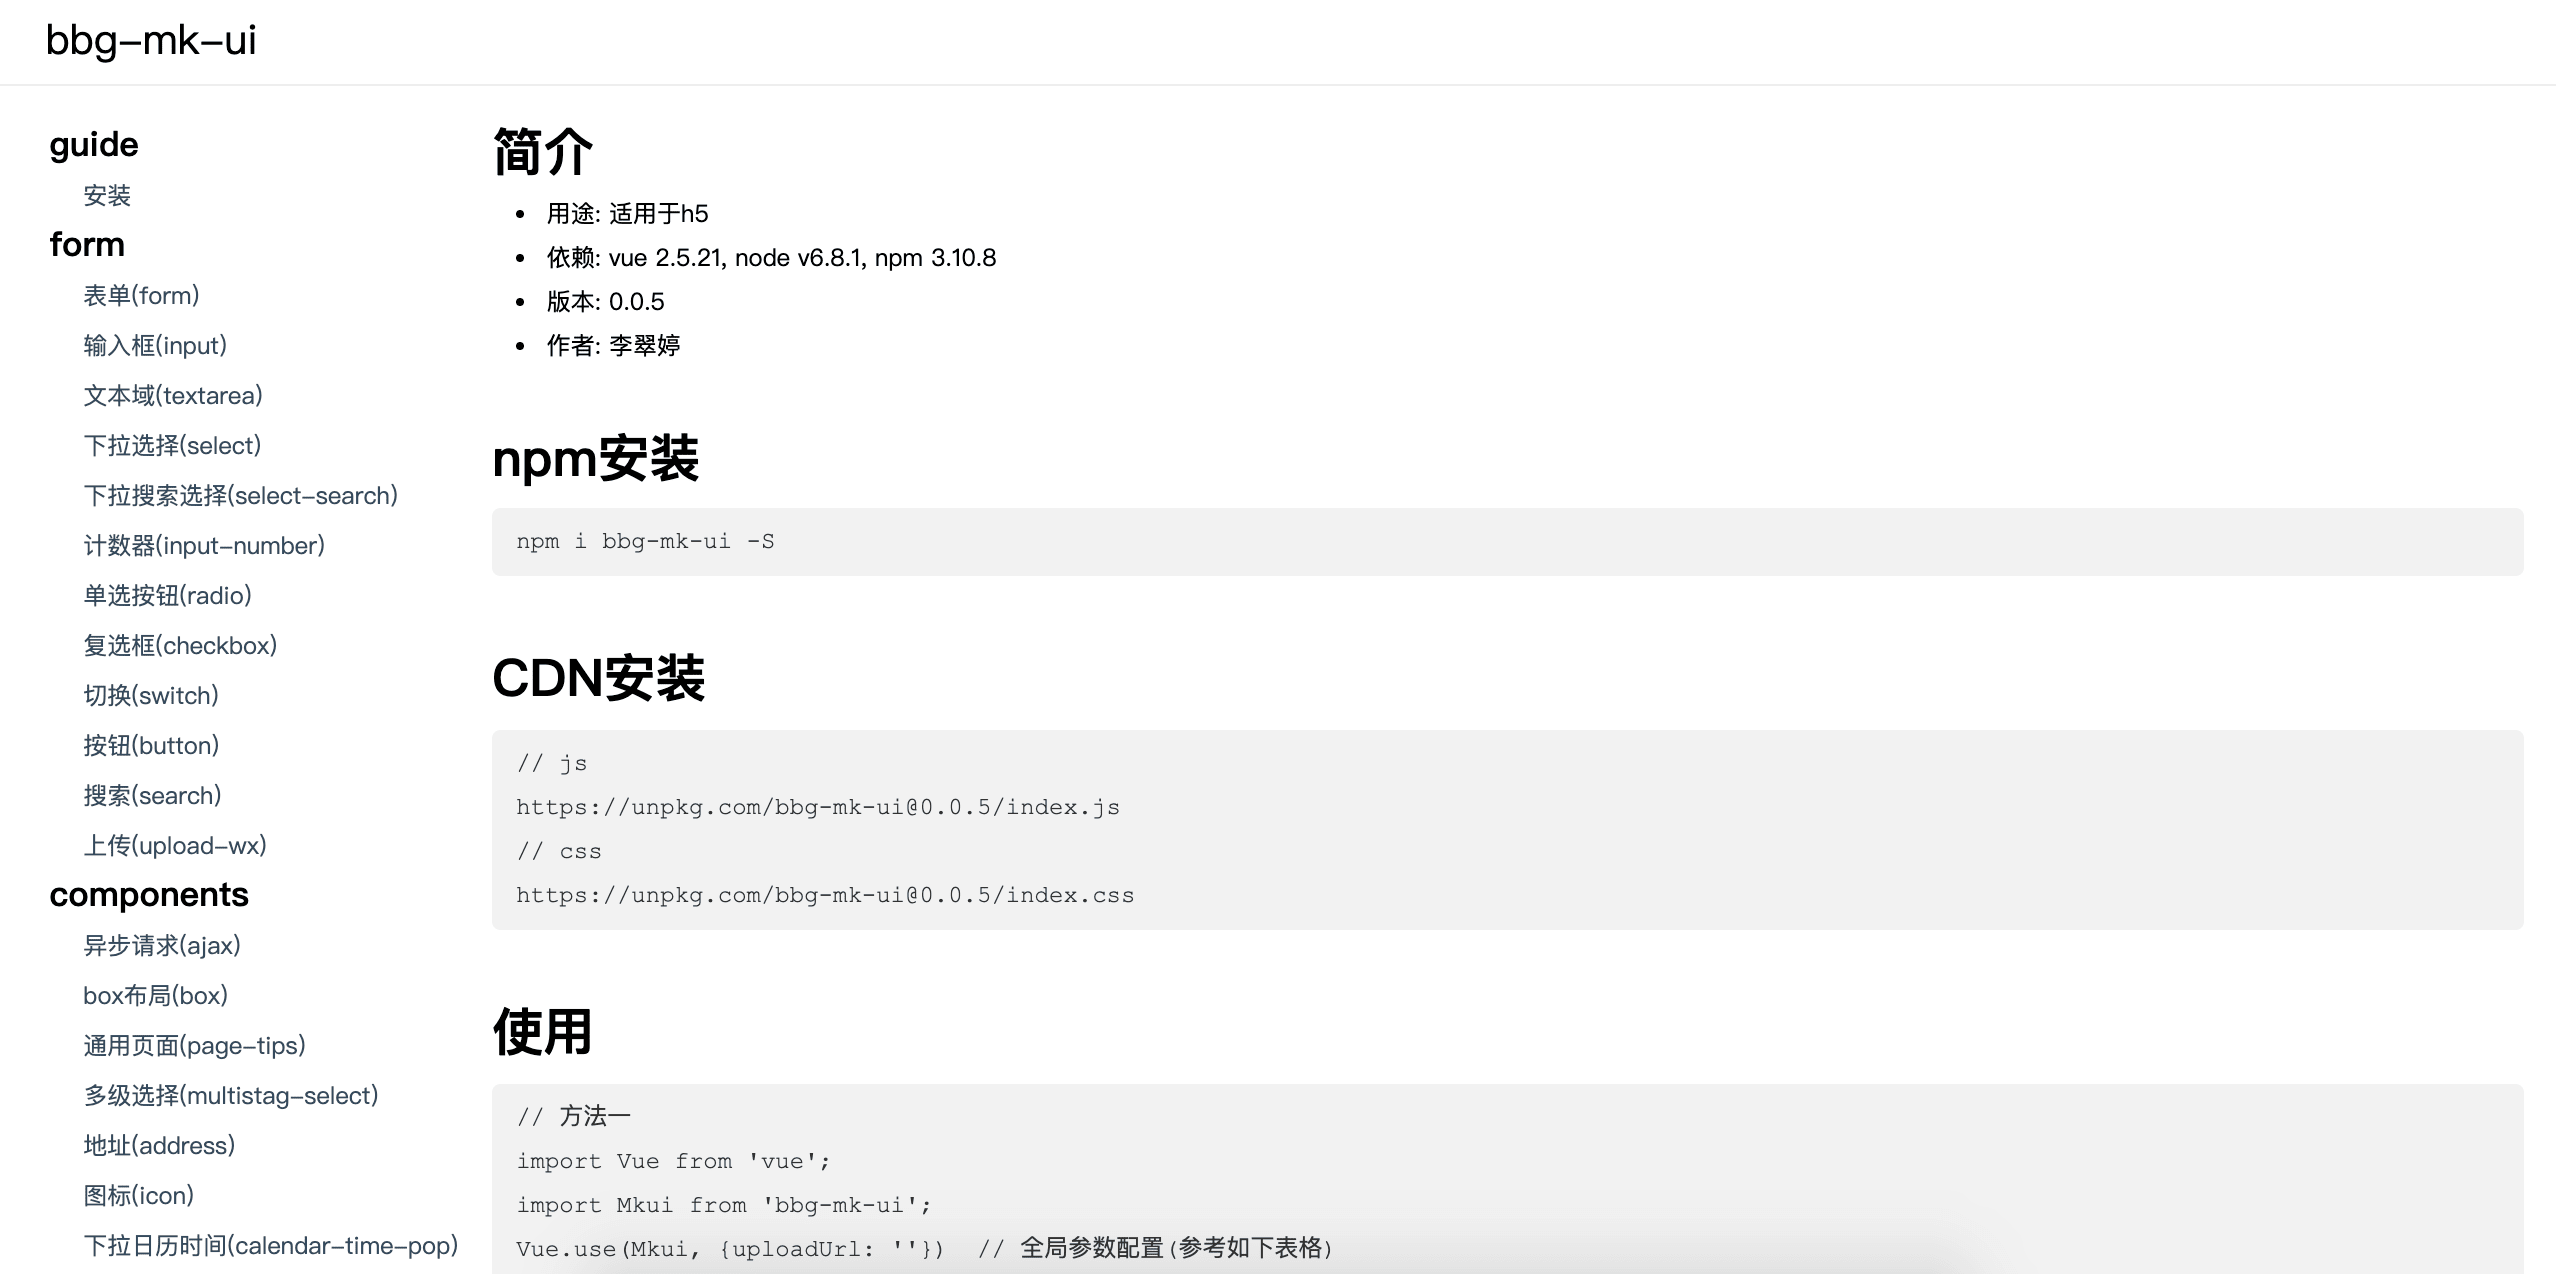2556x1274 pixels.
Task: Open the 表单(form) documentation link
Action: tap(141, 295)
